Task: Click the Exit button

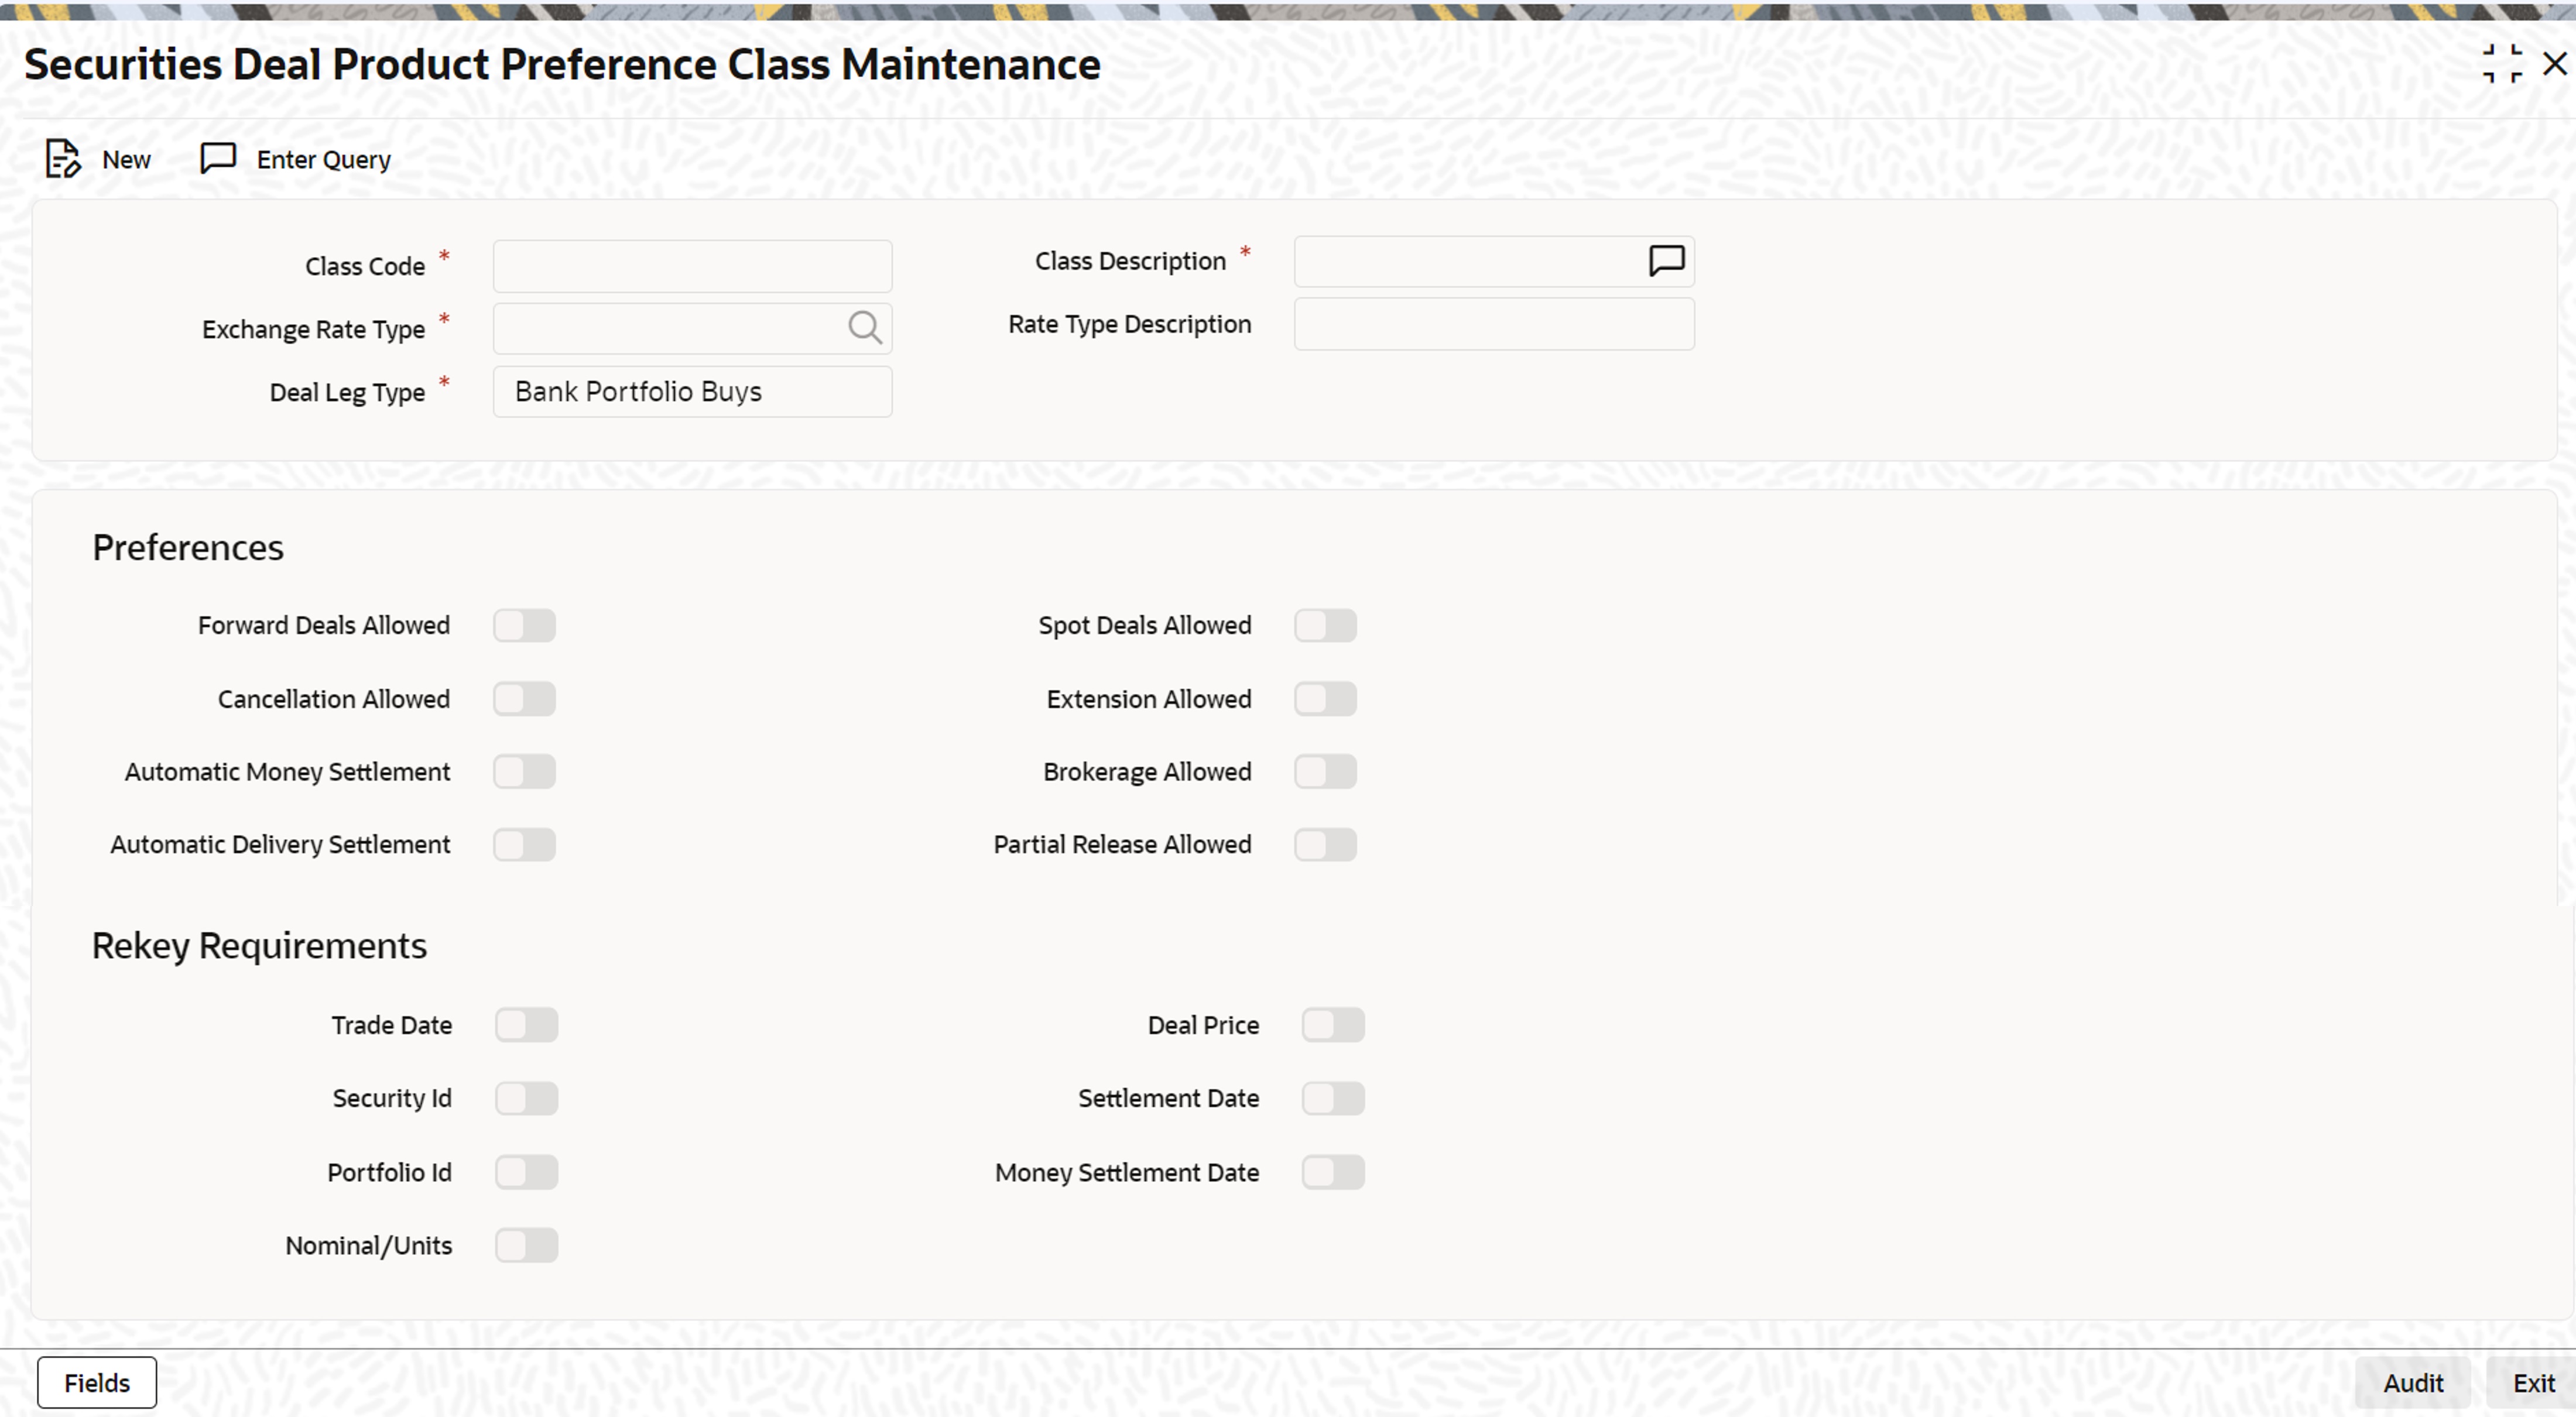Action: click(x=2532, y=1383)
